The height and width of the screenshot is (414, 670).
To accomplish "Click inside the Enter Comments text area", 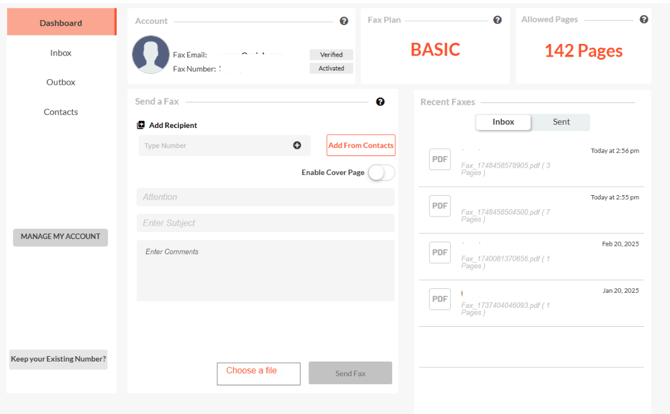I will point(265,271).
